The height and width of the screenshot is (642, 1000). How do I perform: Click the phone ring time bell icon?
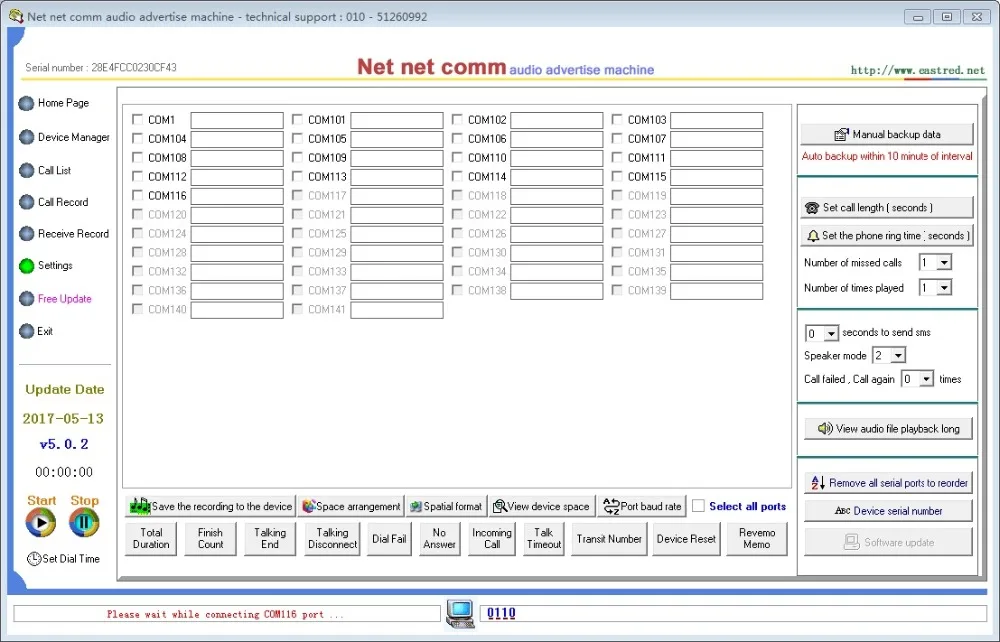[812, 236]
